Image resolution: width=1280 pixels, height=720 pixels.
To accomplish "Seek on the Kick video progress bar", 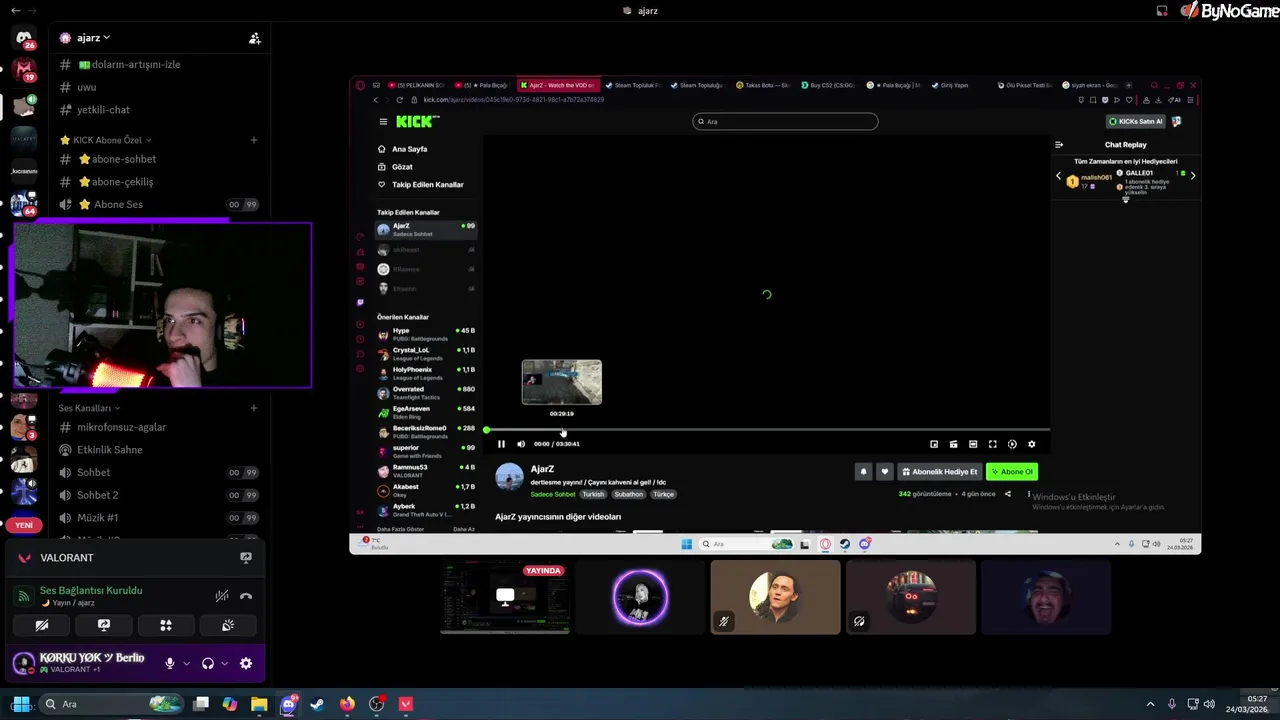I will [767, 430].
